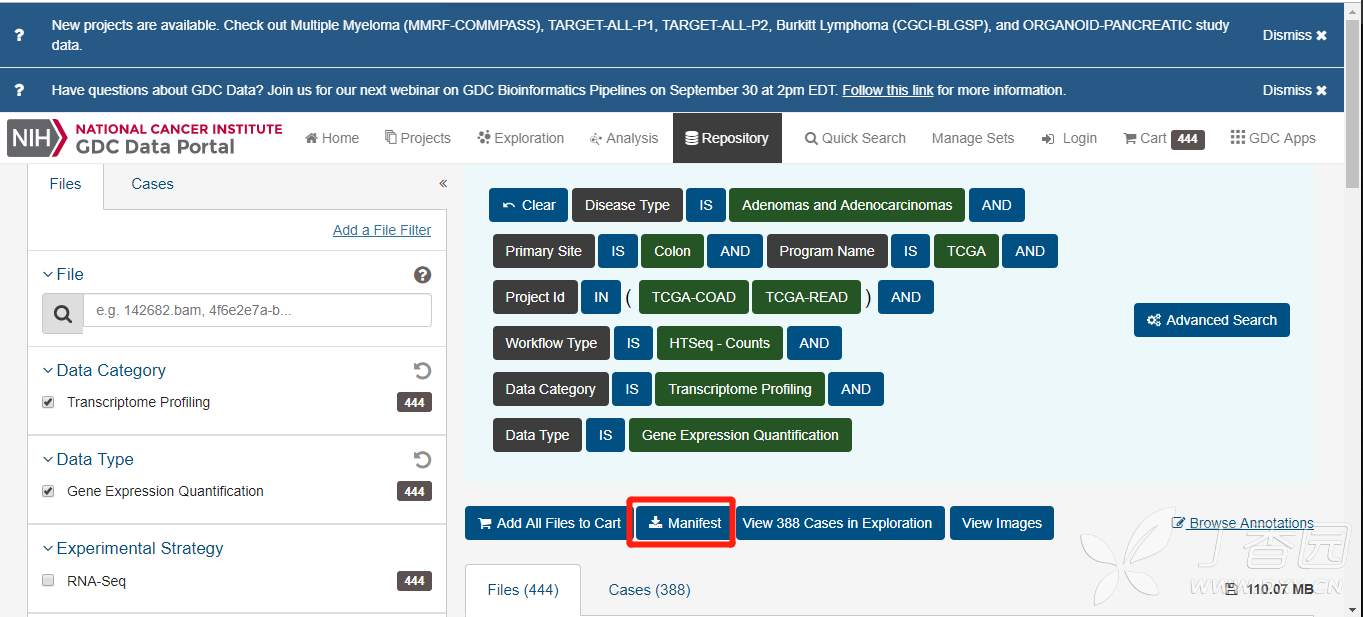Click the NIH GDC Data Portal logo

[145, 138]
